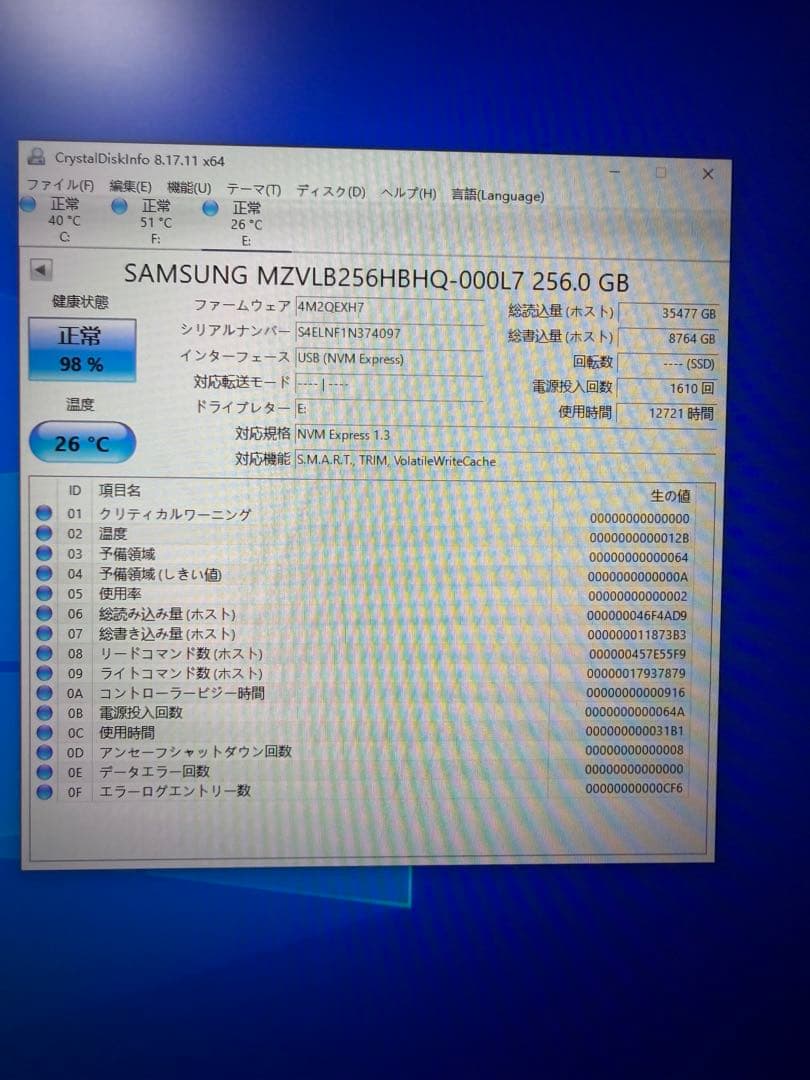Open the ファイル(F) menu

pyautogui.click(x=60, y=185)
